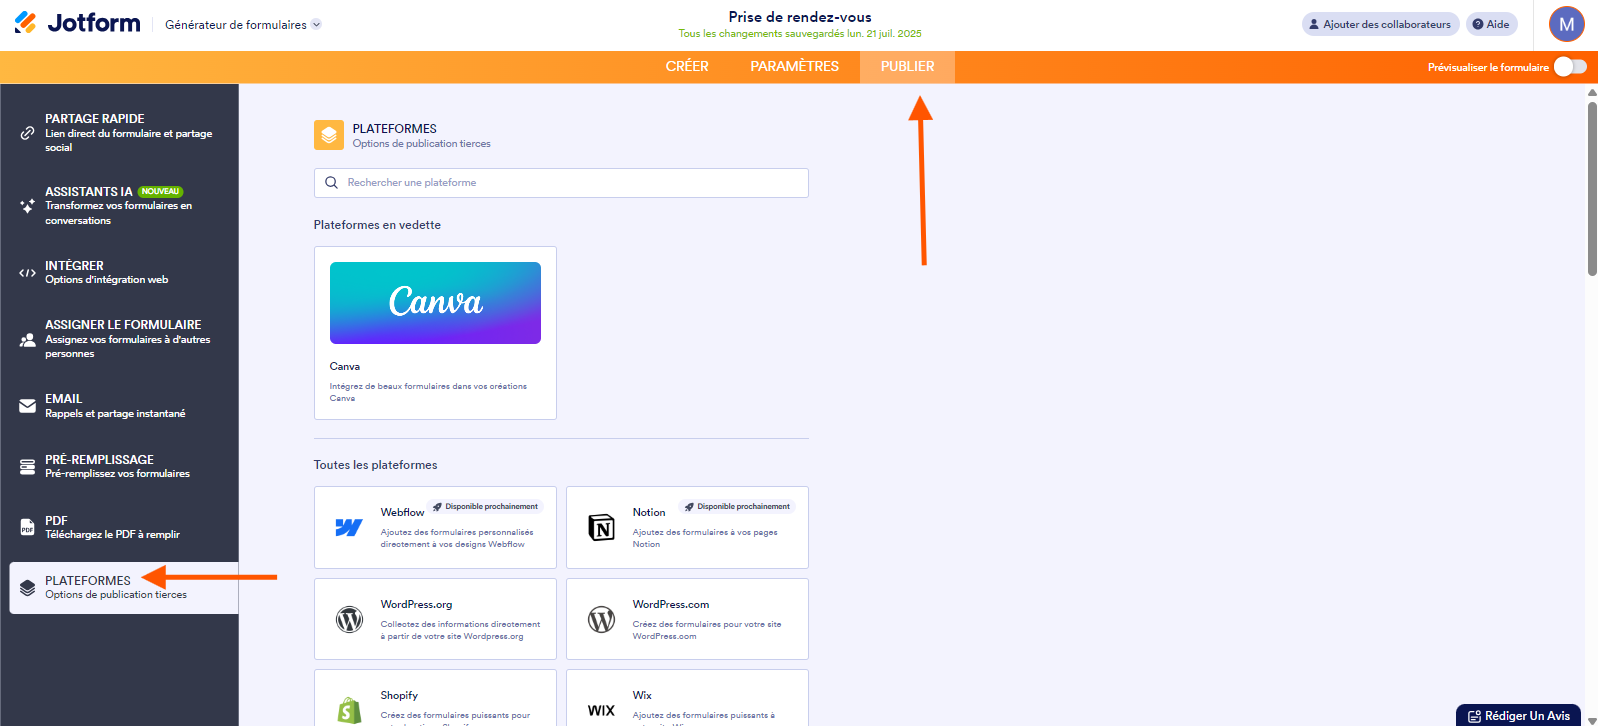Click the Webflow logo icon
1598x726 pixels.
click(x=349, y=528)
